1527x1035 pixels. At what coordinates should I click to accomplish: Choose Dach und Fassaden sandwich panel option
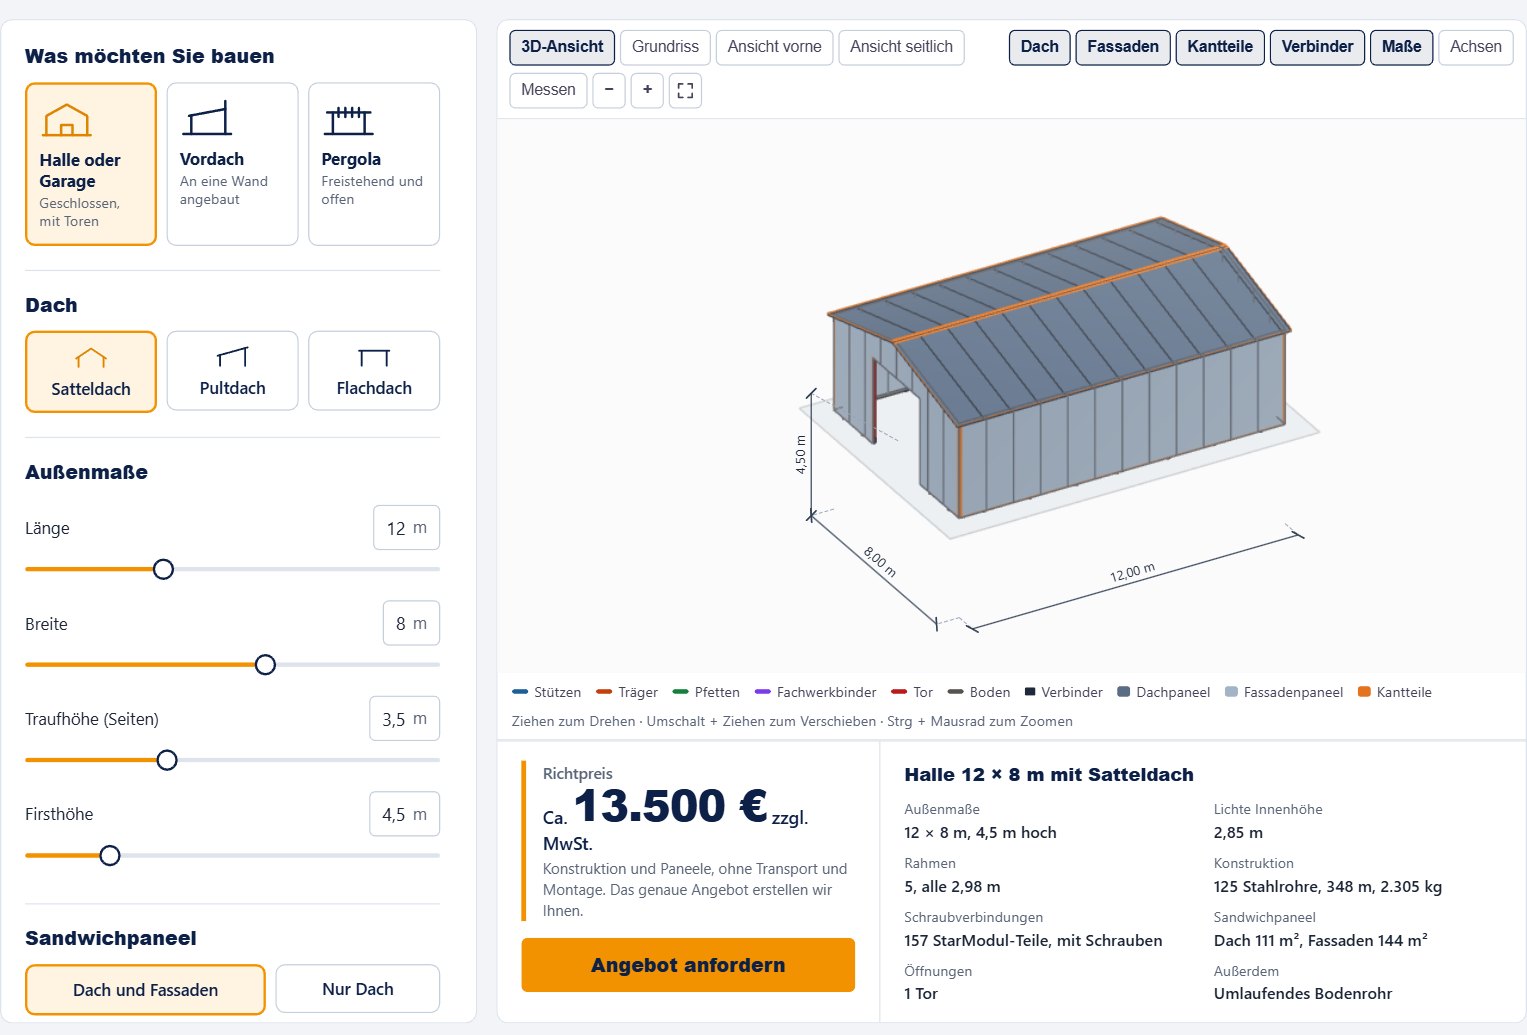[145, 990]
